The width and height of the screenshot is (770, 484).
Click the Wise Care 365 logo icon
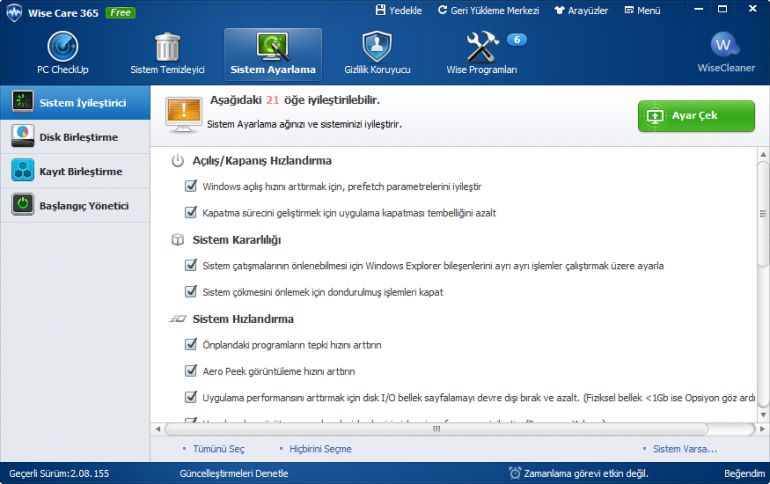coord(14,13)
